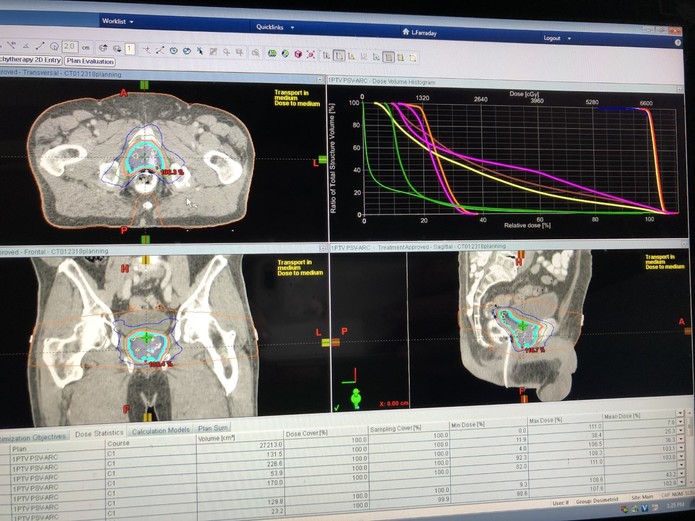This screenshot has width=695, height=521.
Task: Click the move-plane-up icon beside the cm field
Action: click(103, 48)
